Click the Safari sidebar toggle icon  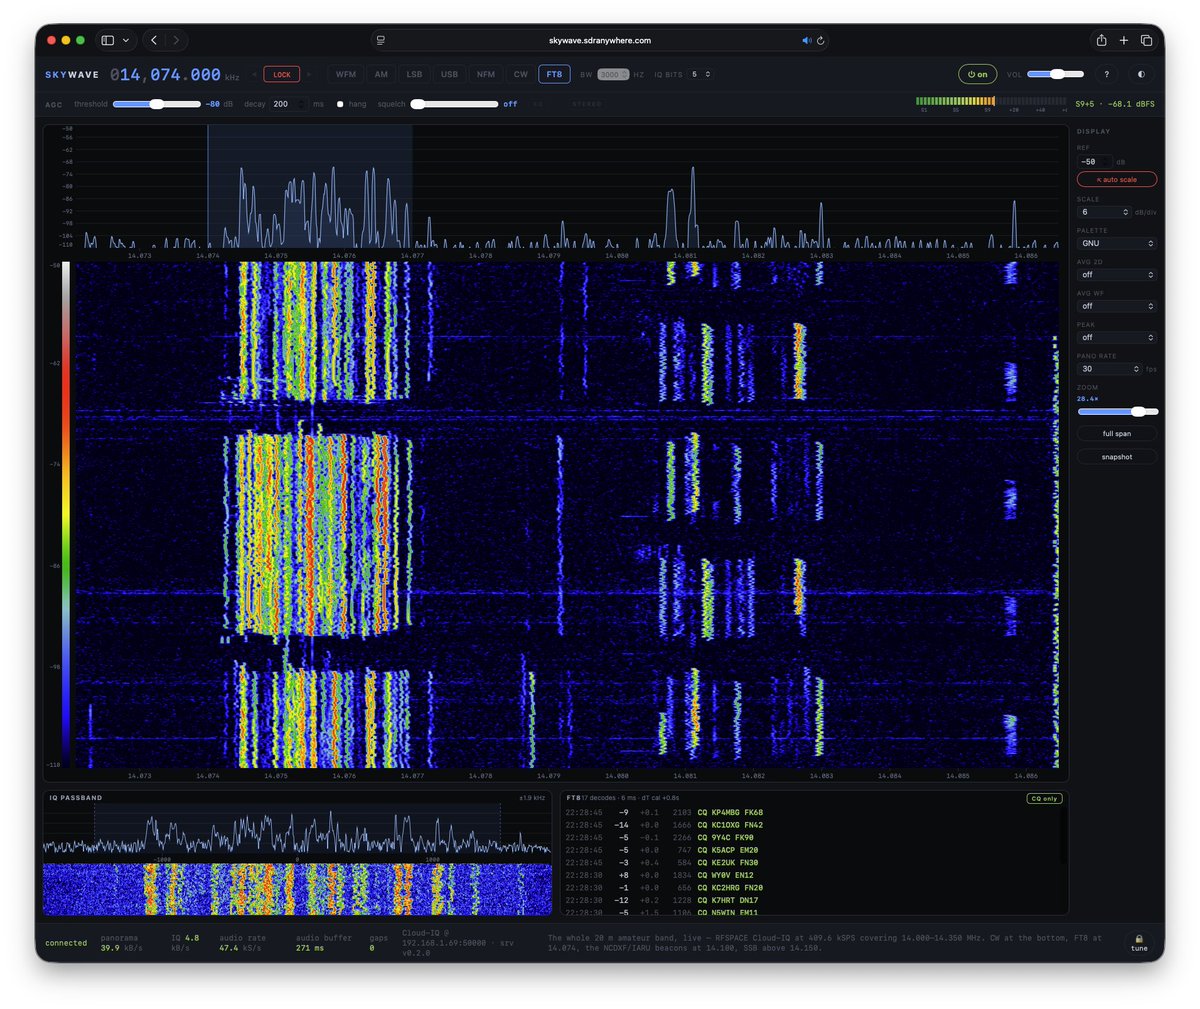click(108, 40)
